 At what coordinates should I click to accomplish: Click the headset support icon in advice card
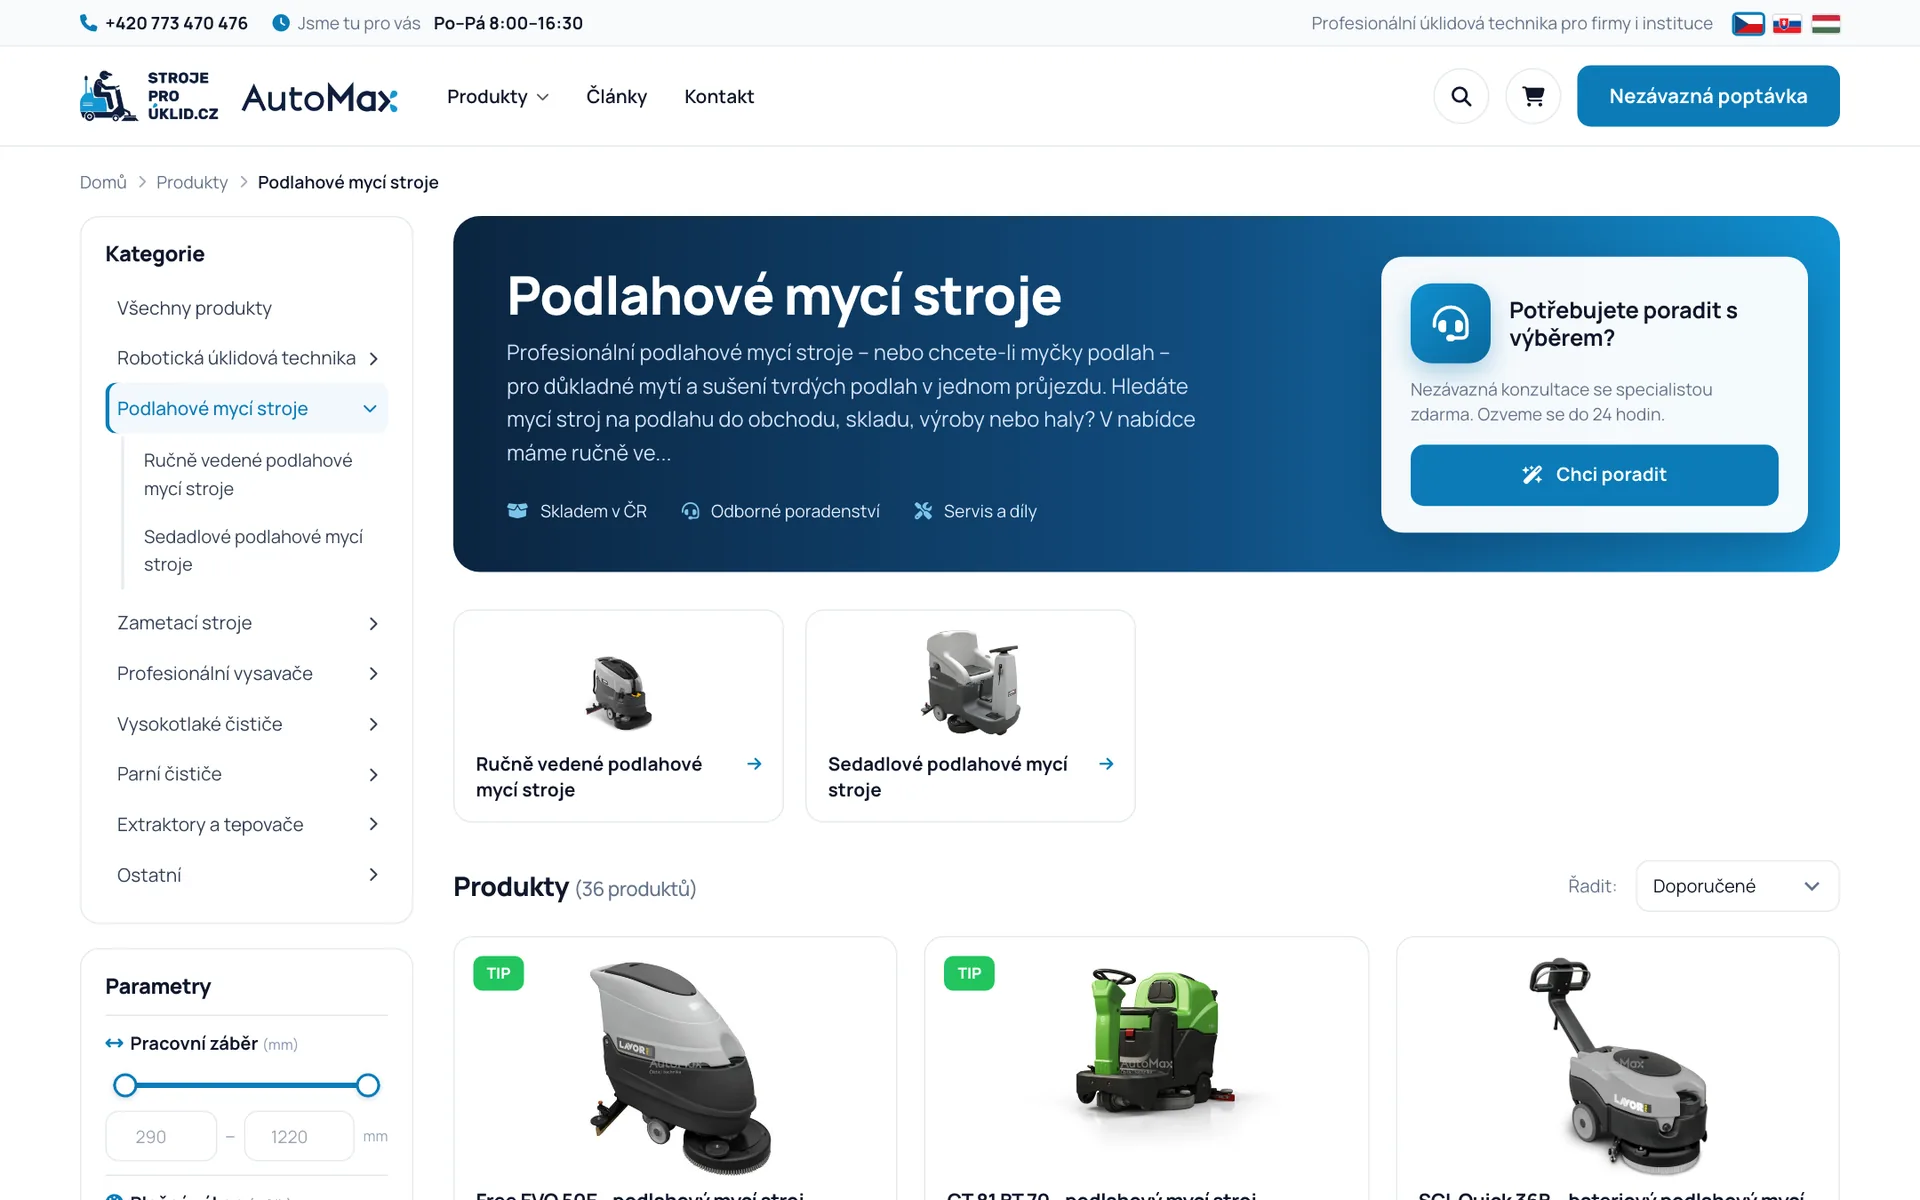tap(1450, 323)
